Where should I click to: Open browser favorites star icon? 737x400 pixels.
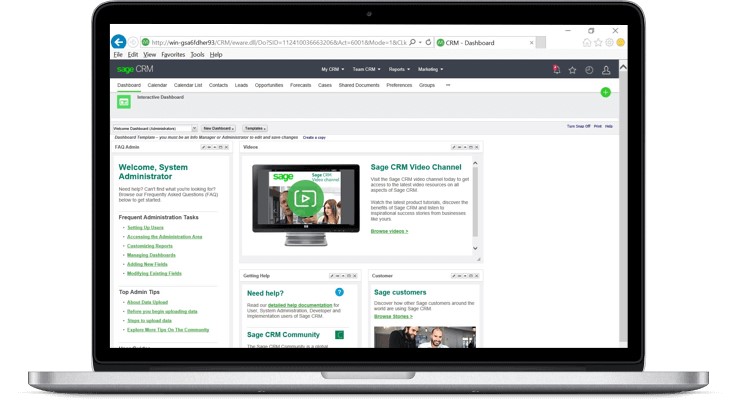(x=598, y=43)
